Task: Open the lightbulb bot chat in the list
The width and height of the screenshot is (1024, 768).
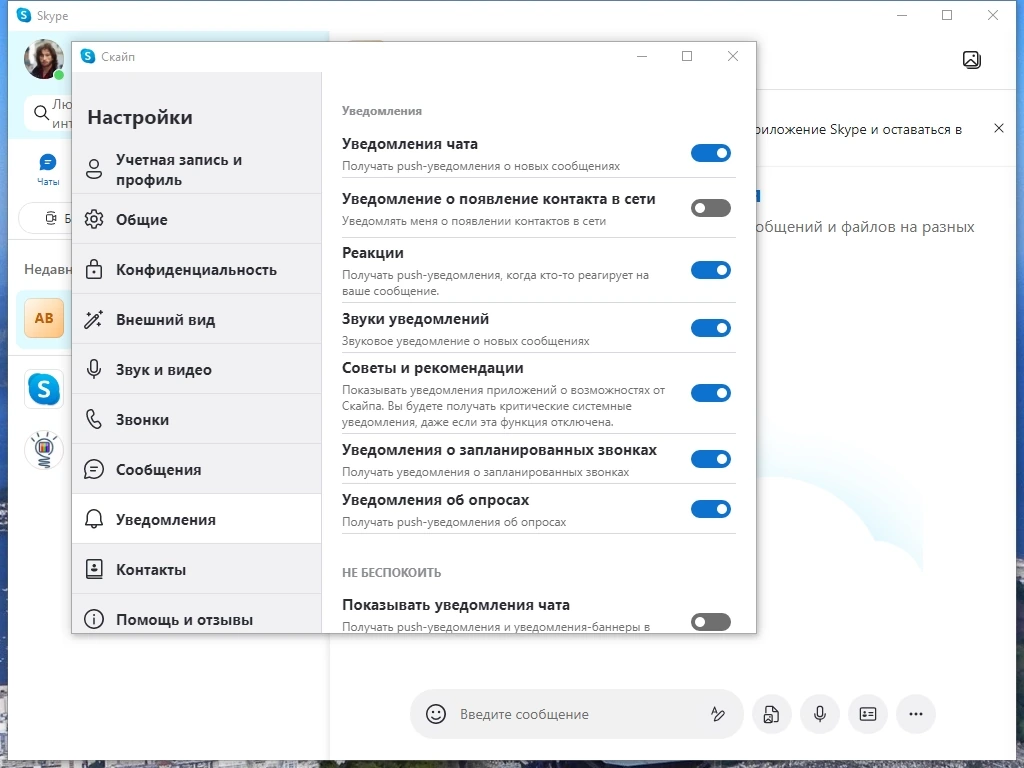Action: pyautogui.click(x=44, y=449)
